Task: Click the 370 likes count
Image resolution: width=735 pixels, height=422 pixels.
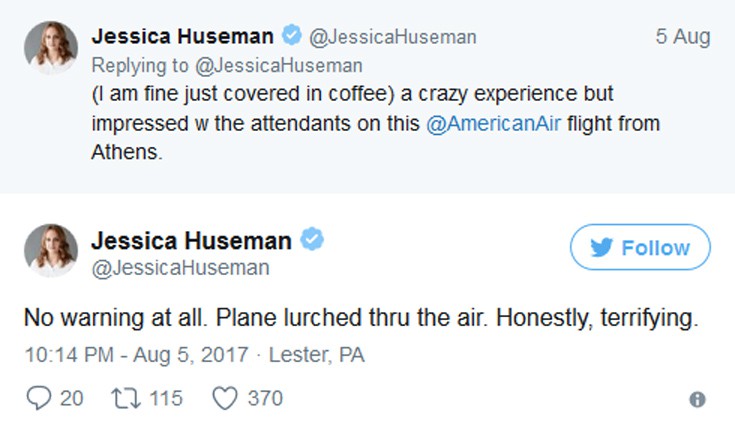Action: tap(265, 398)
